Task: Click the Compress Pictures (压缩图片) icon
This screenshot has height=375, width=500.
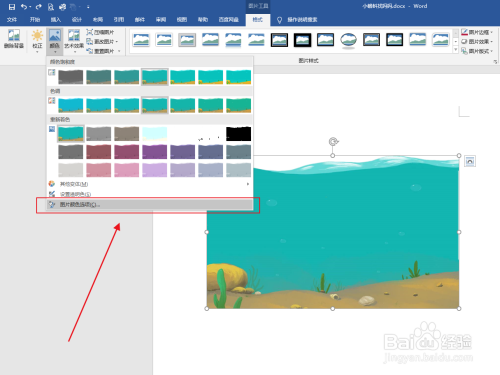Action: tap(90, 32)
